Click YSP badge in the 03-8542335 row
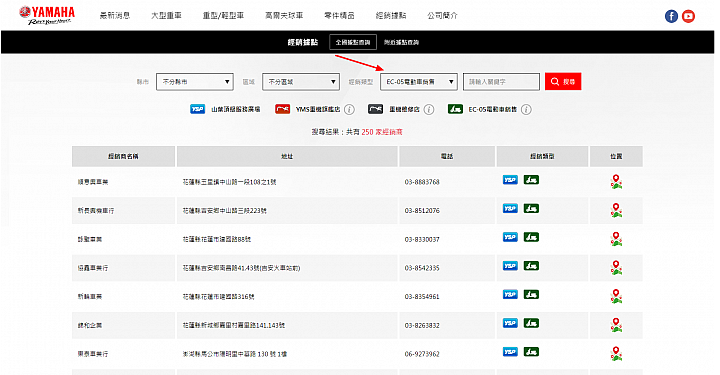 510,266
